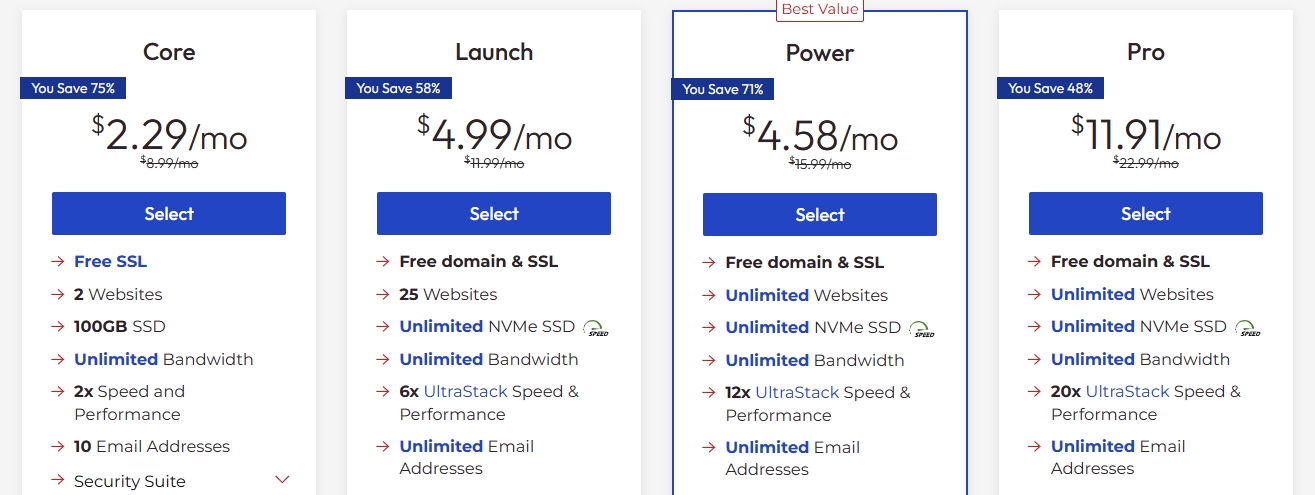Screen dimensions: 1315x495
Task: Select the Launch plan
Action: point(494,214)
